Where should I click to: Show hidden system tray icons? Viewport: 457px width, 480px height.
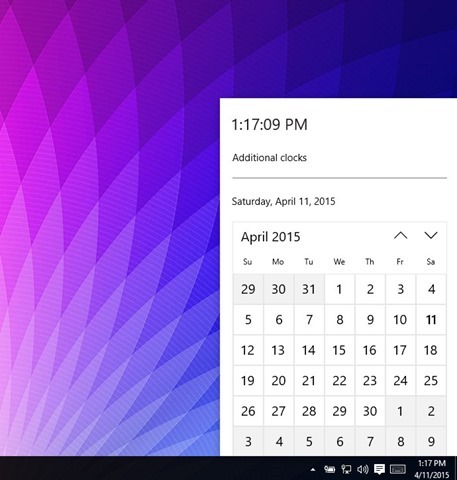click(313, 470)
